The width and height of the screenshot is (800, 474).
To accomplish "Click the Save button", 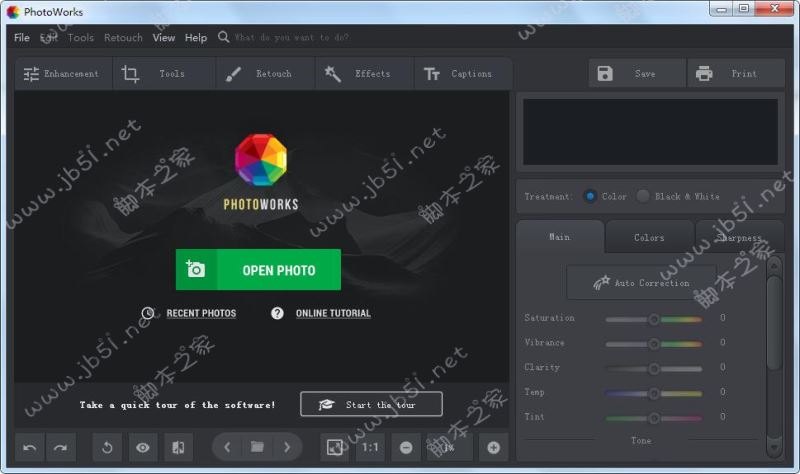I will pos(637,73).
